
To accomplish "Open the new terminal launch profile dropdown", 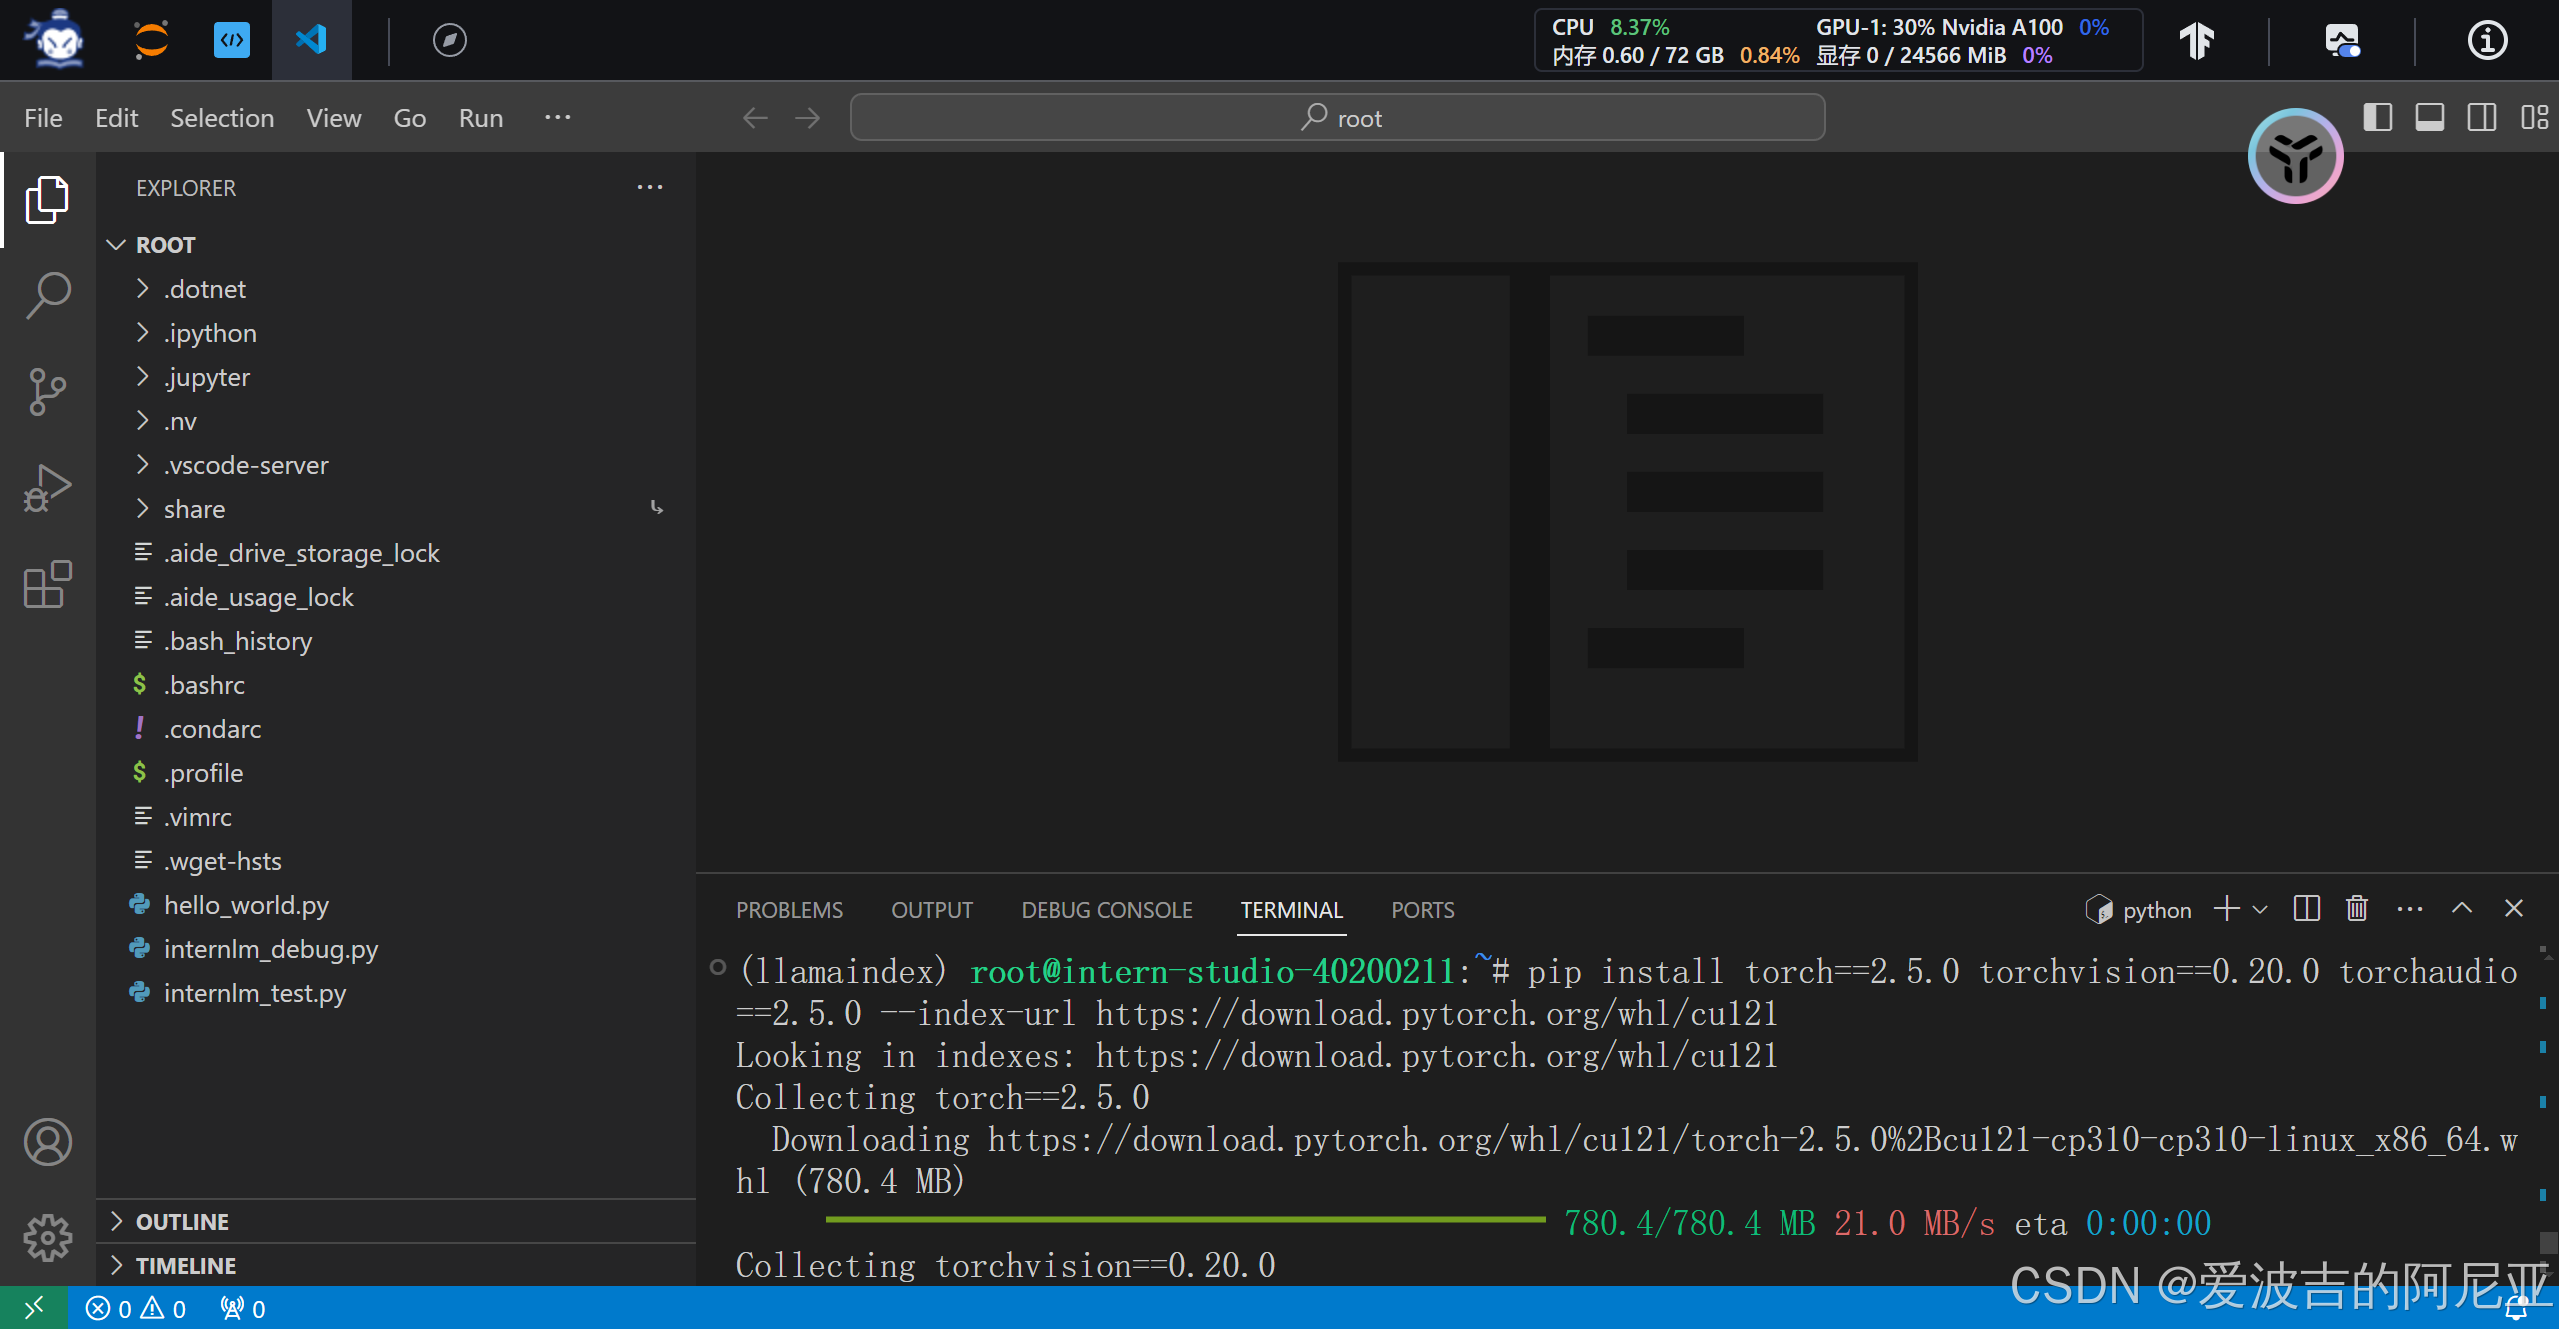I will point(2260,909).
